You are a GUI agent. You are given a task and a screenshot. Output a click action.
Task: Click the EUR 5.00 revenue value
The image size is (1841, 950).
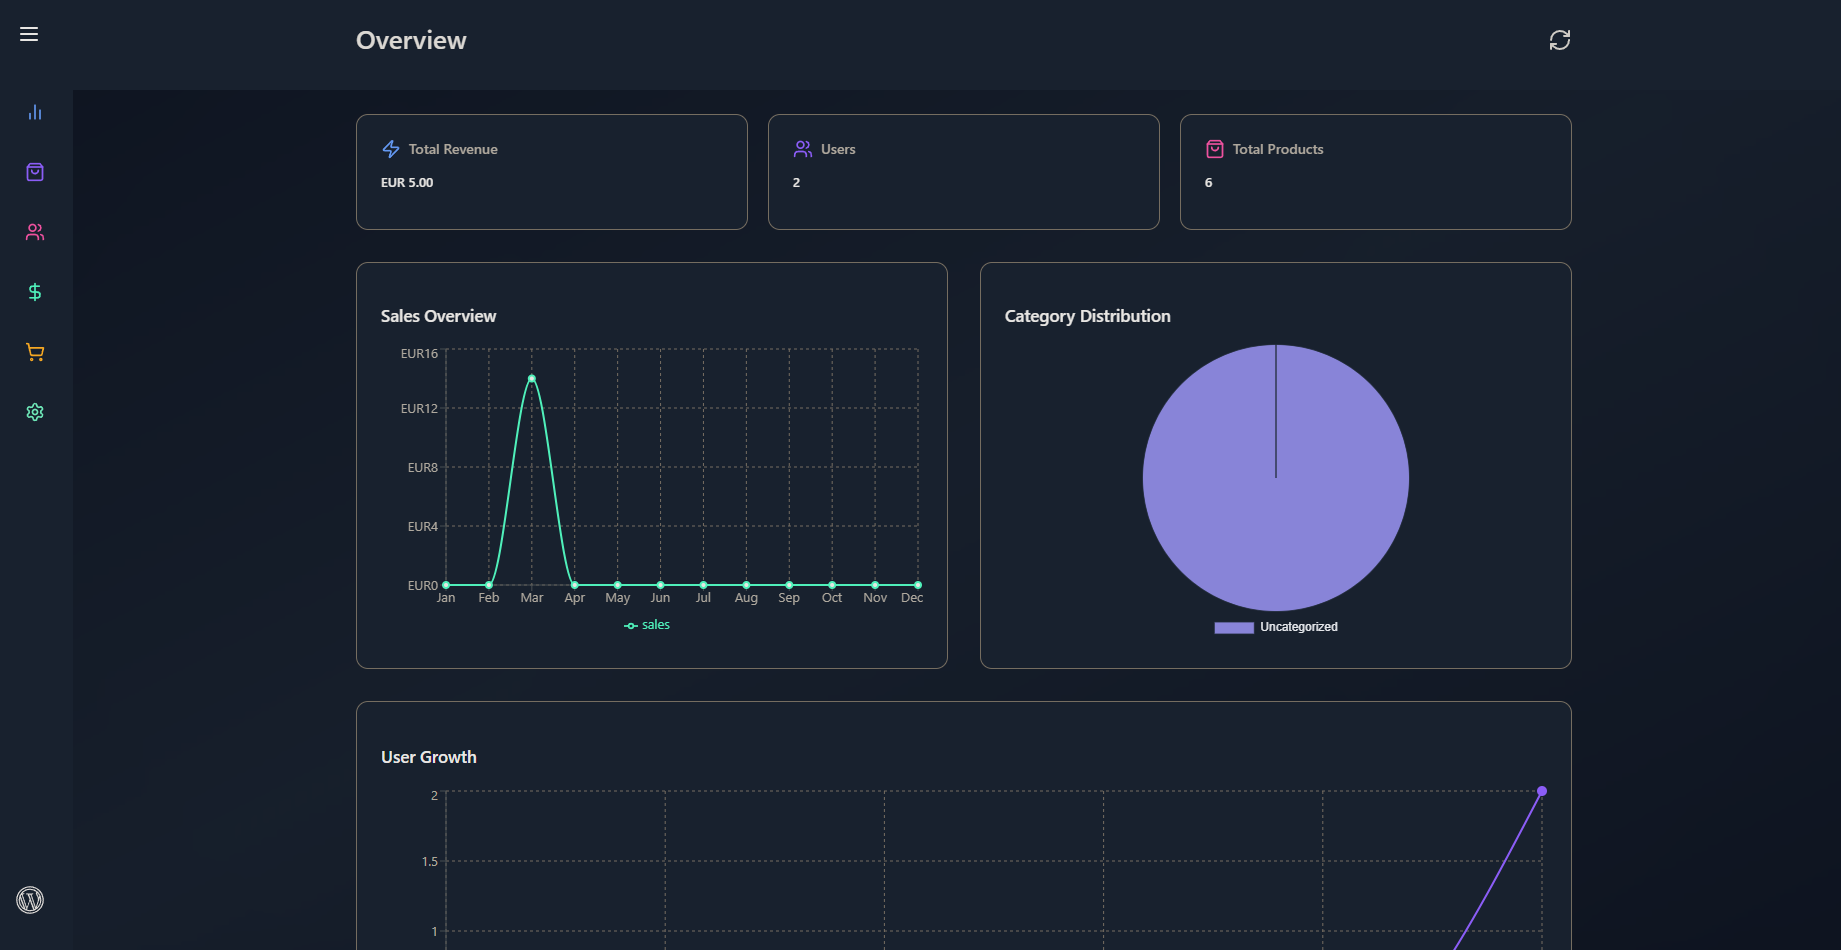click(407, 183)
